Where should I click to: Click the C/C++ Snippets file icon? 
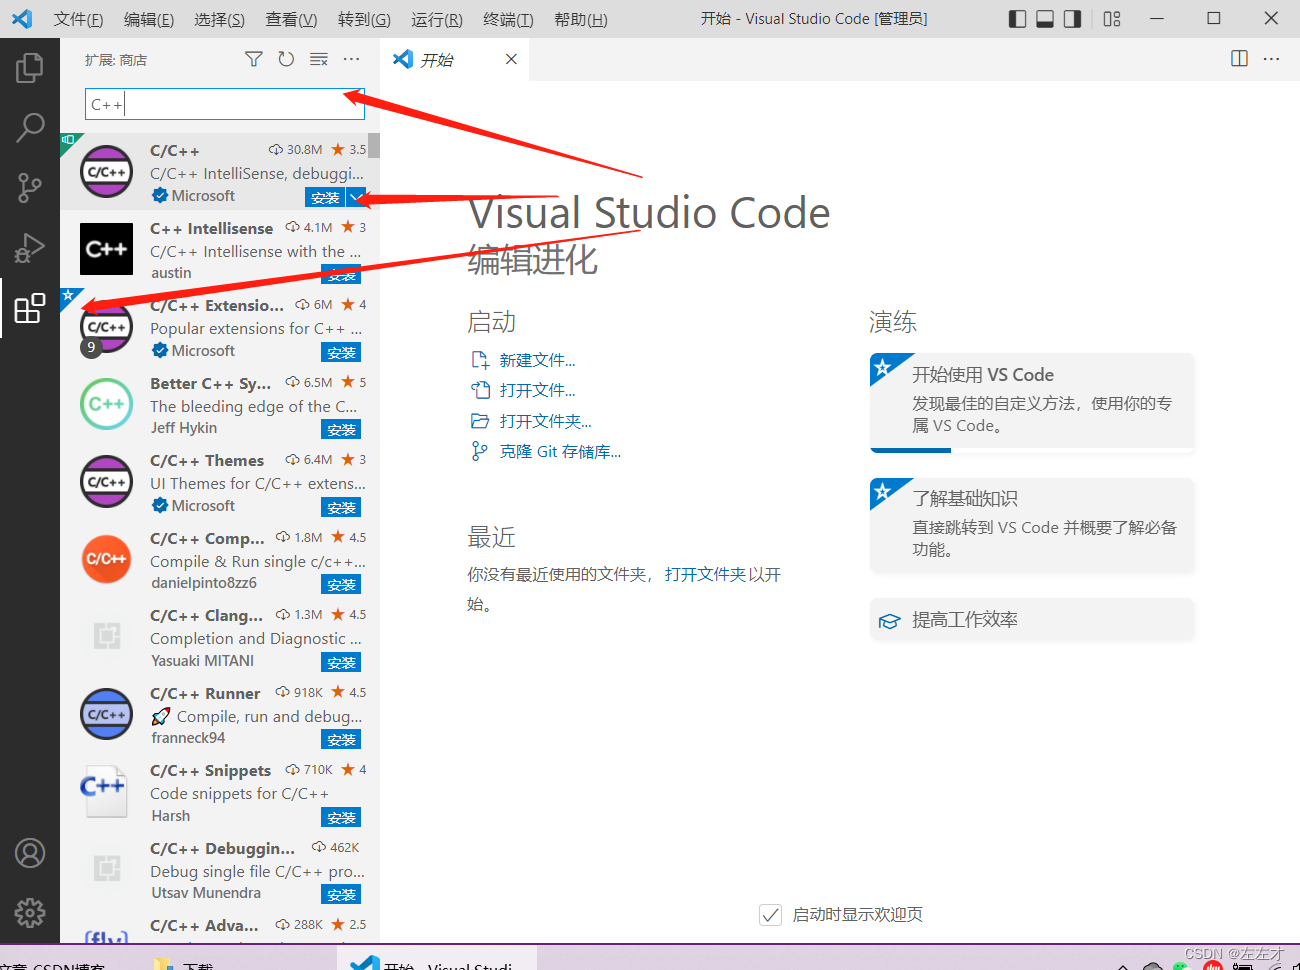104,791
